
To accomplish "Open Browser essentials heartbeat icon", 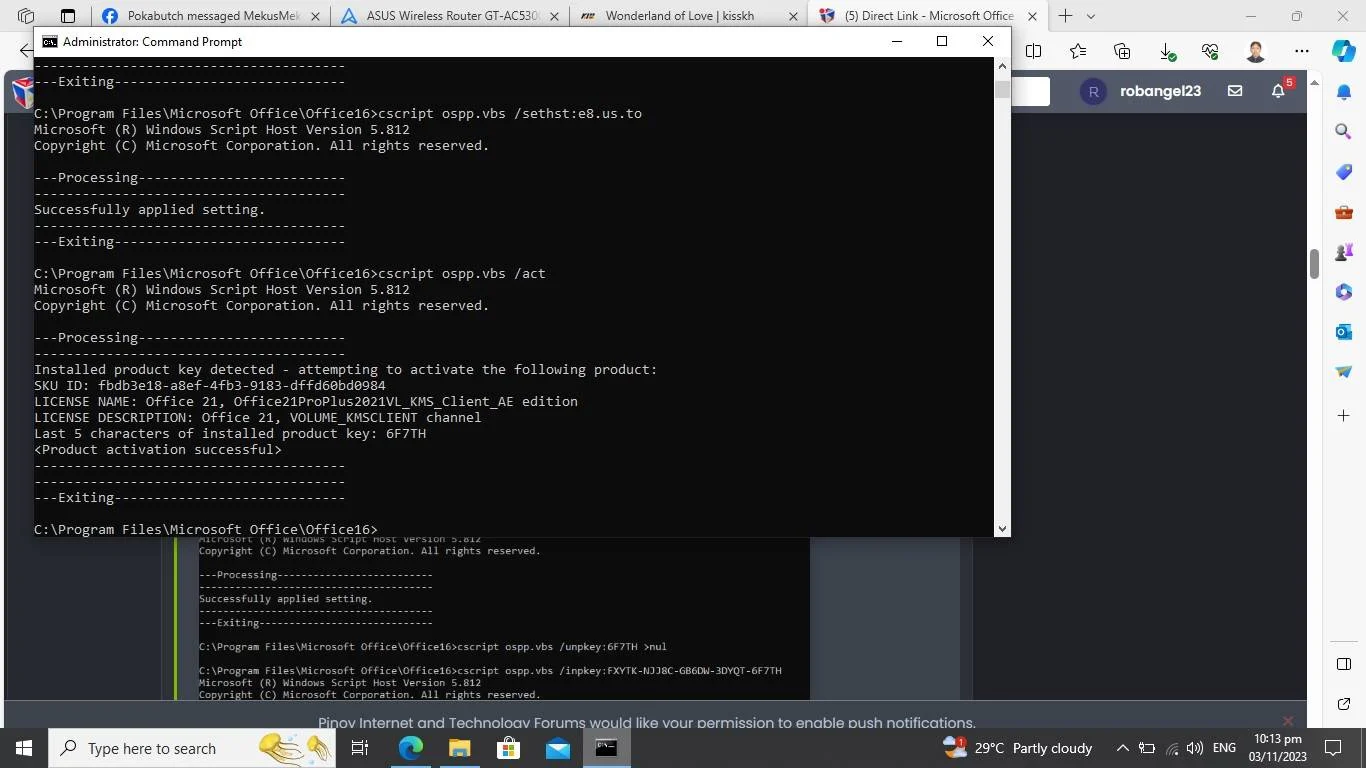I will pos(1210,51).
